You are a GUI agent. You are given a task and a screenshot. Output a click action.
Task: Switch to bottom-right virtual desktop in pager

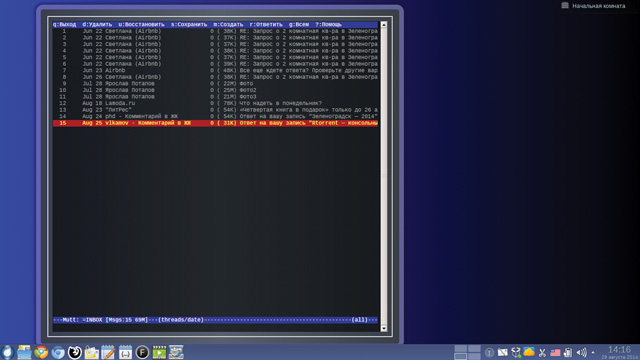click(474, 356)
